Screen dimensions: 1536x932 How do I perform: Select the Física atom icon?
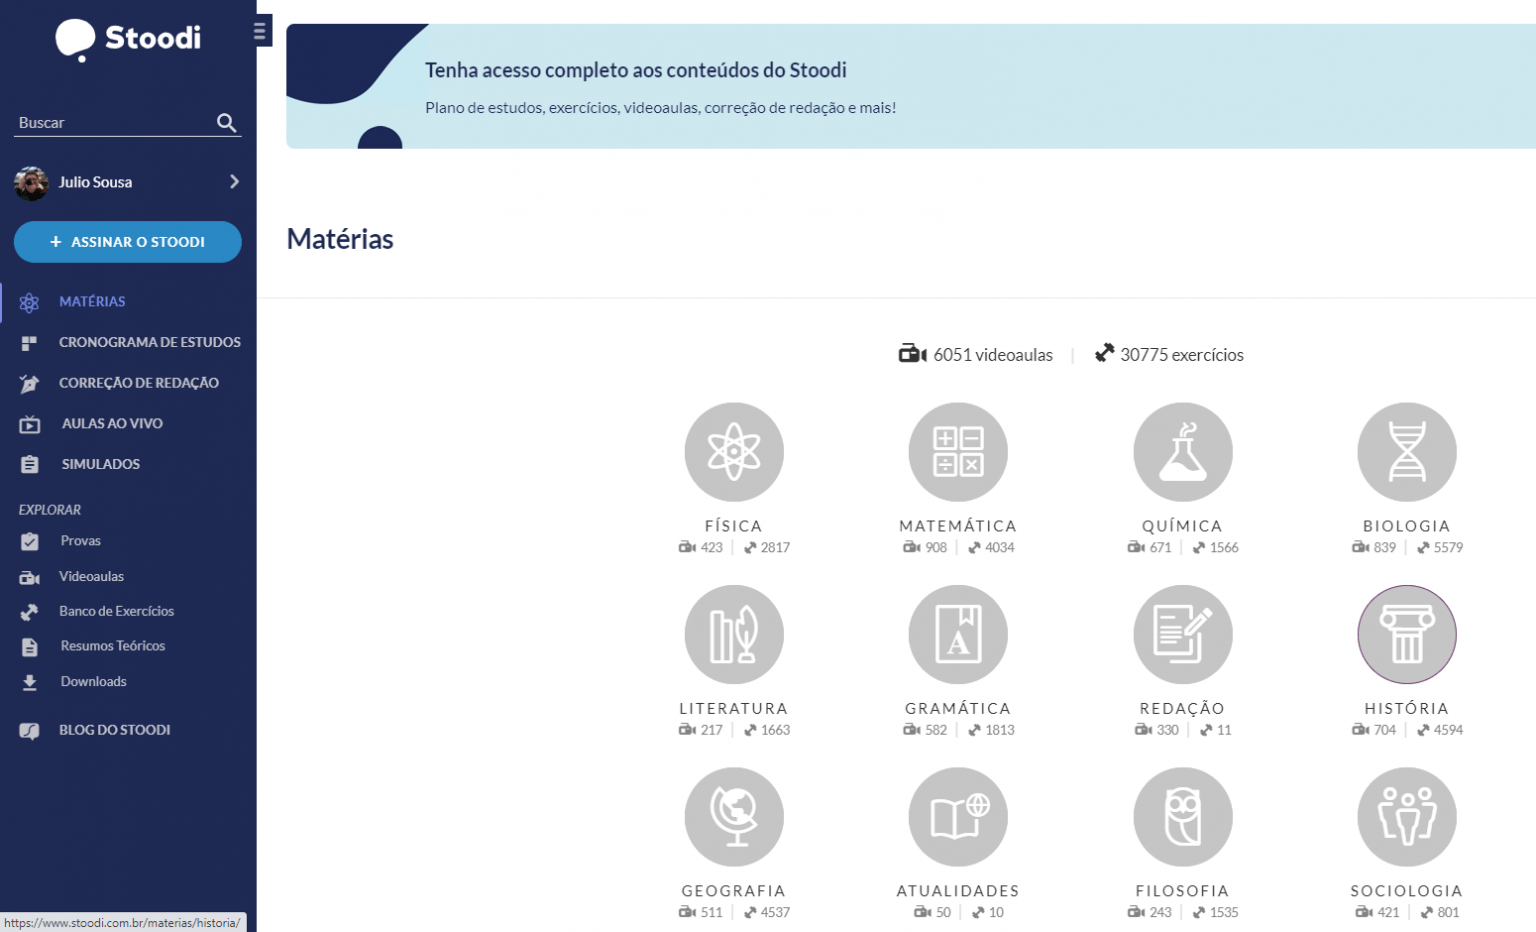[734, 452]
